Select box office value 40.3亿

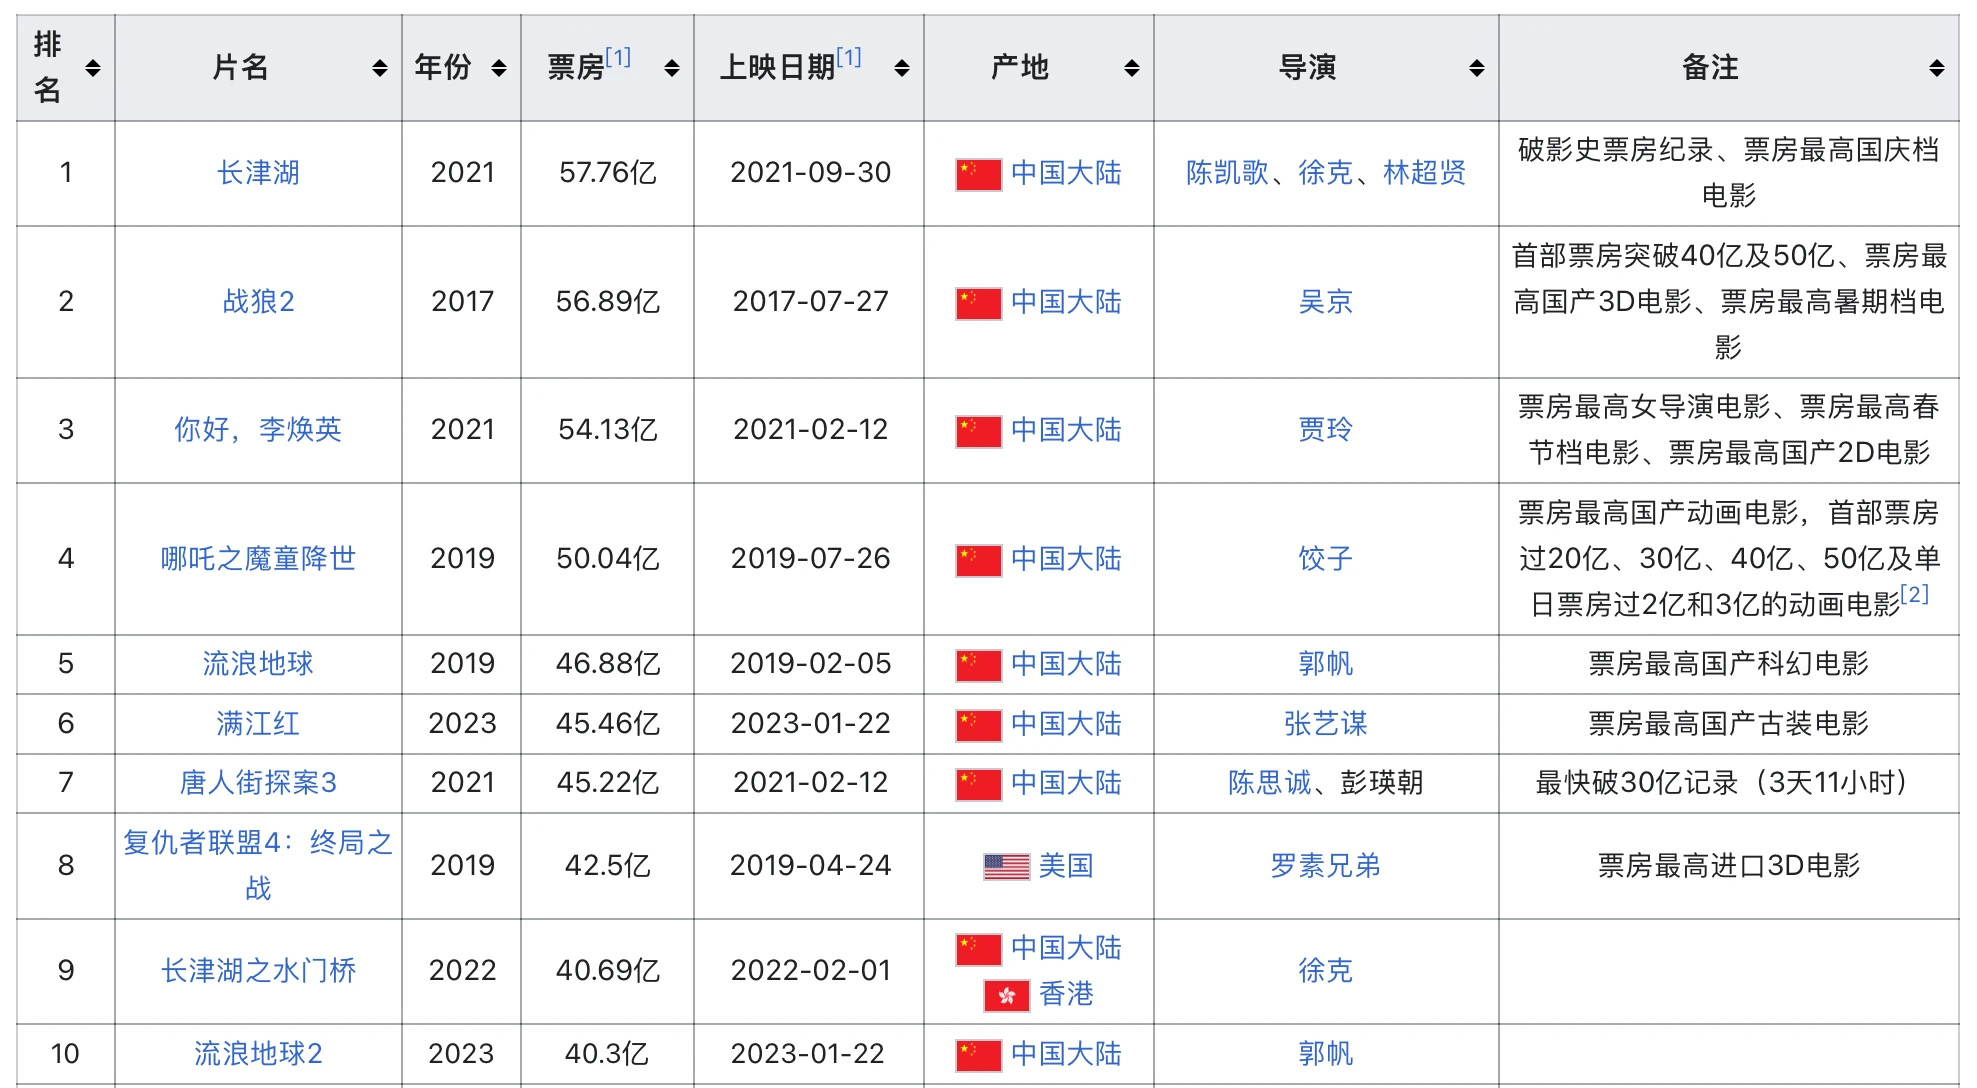pyautogui.click(x=608, y=1053)
